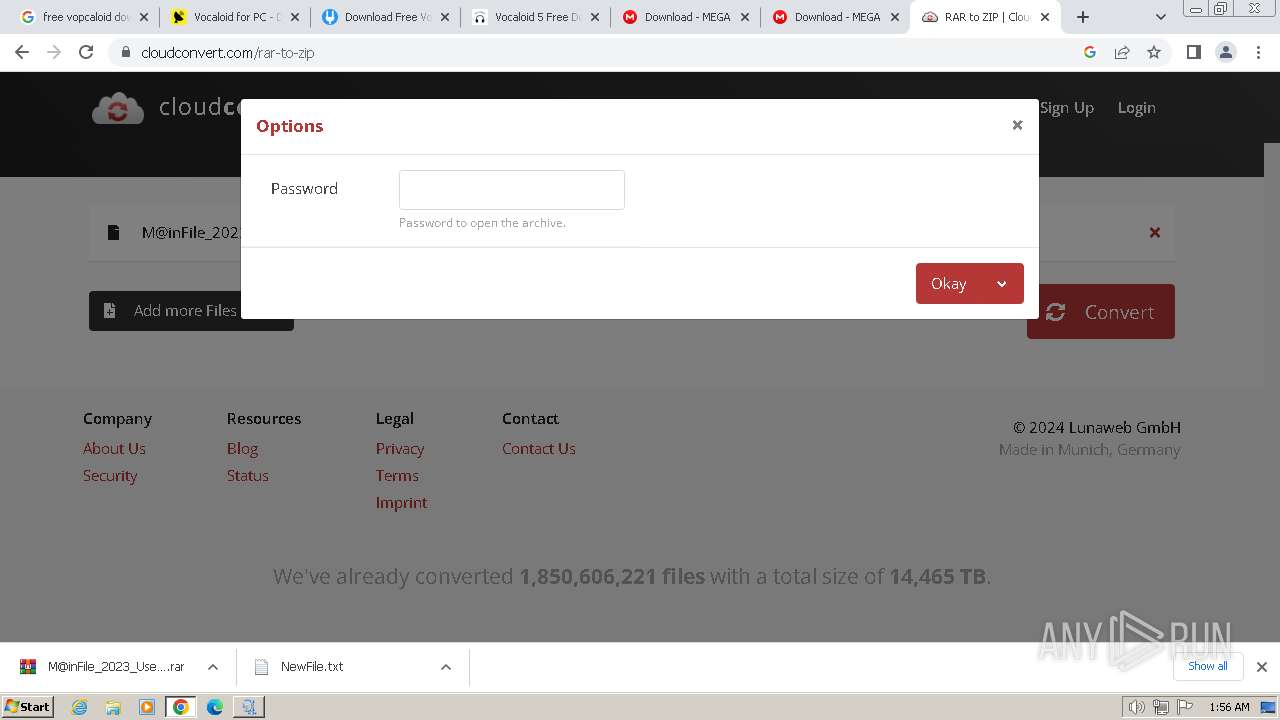Close the free vopcaloid tab
Viewport: 1280px width, 720px height.
[144, 17]
